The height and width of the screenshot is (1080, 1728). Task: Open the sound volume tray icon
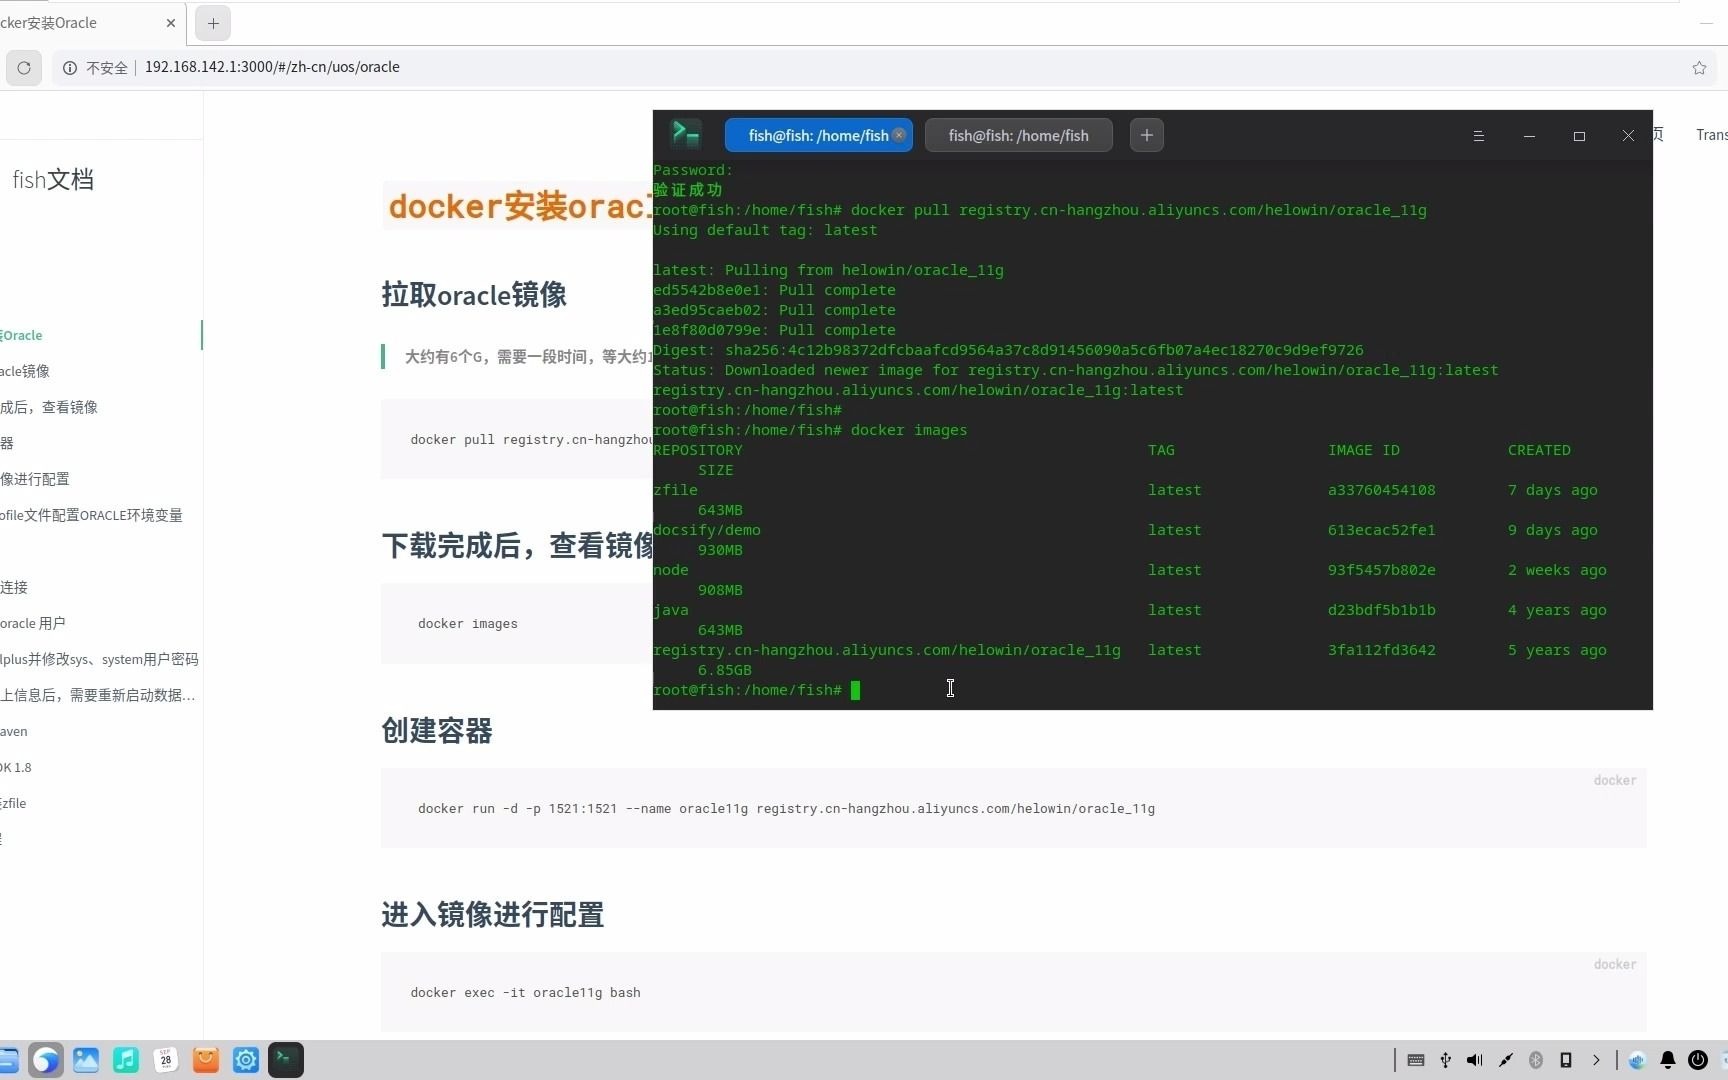pyautogui.click(x=1475, y=1060)
